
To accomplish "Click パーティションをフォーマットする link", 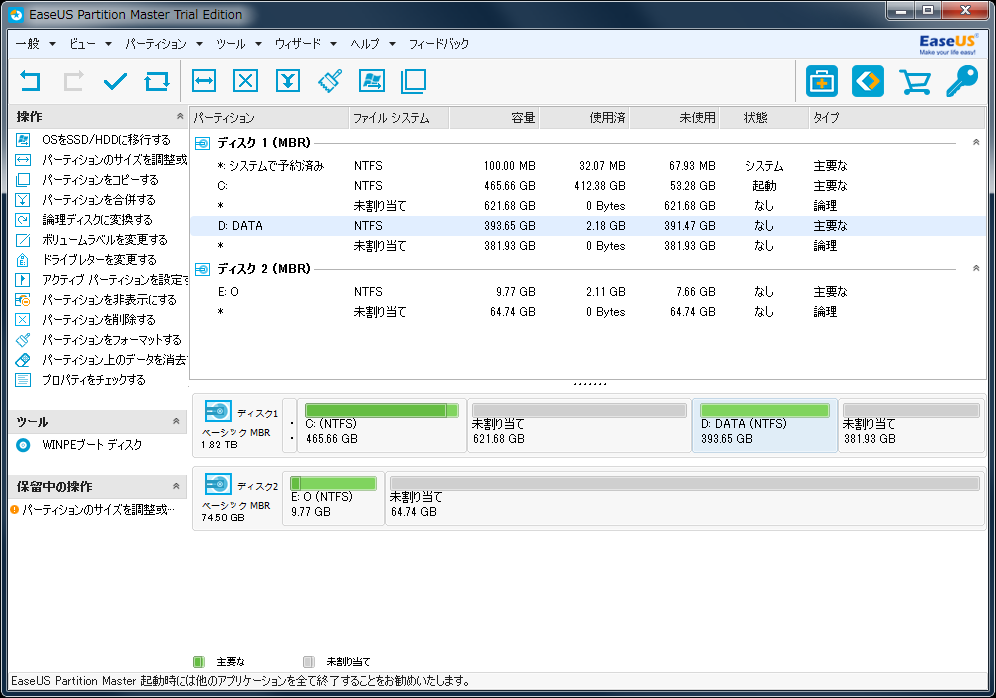I will [x=112, y=340].
